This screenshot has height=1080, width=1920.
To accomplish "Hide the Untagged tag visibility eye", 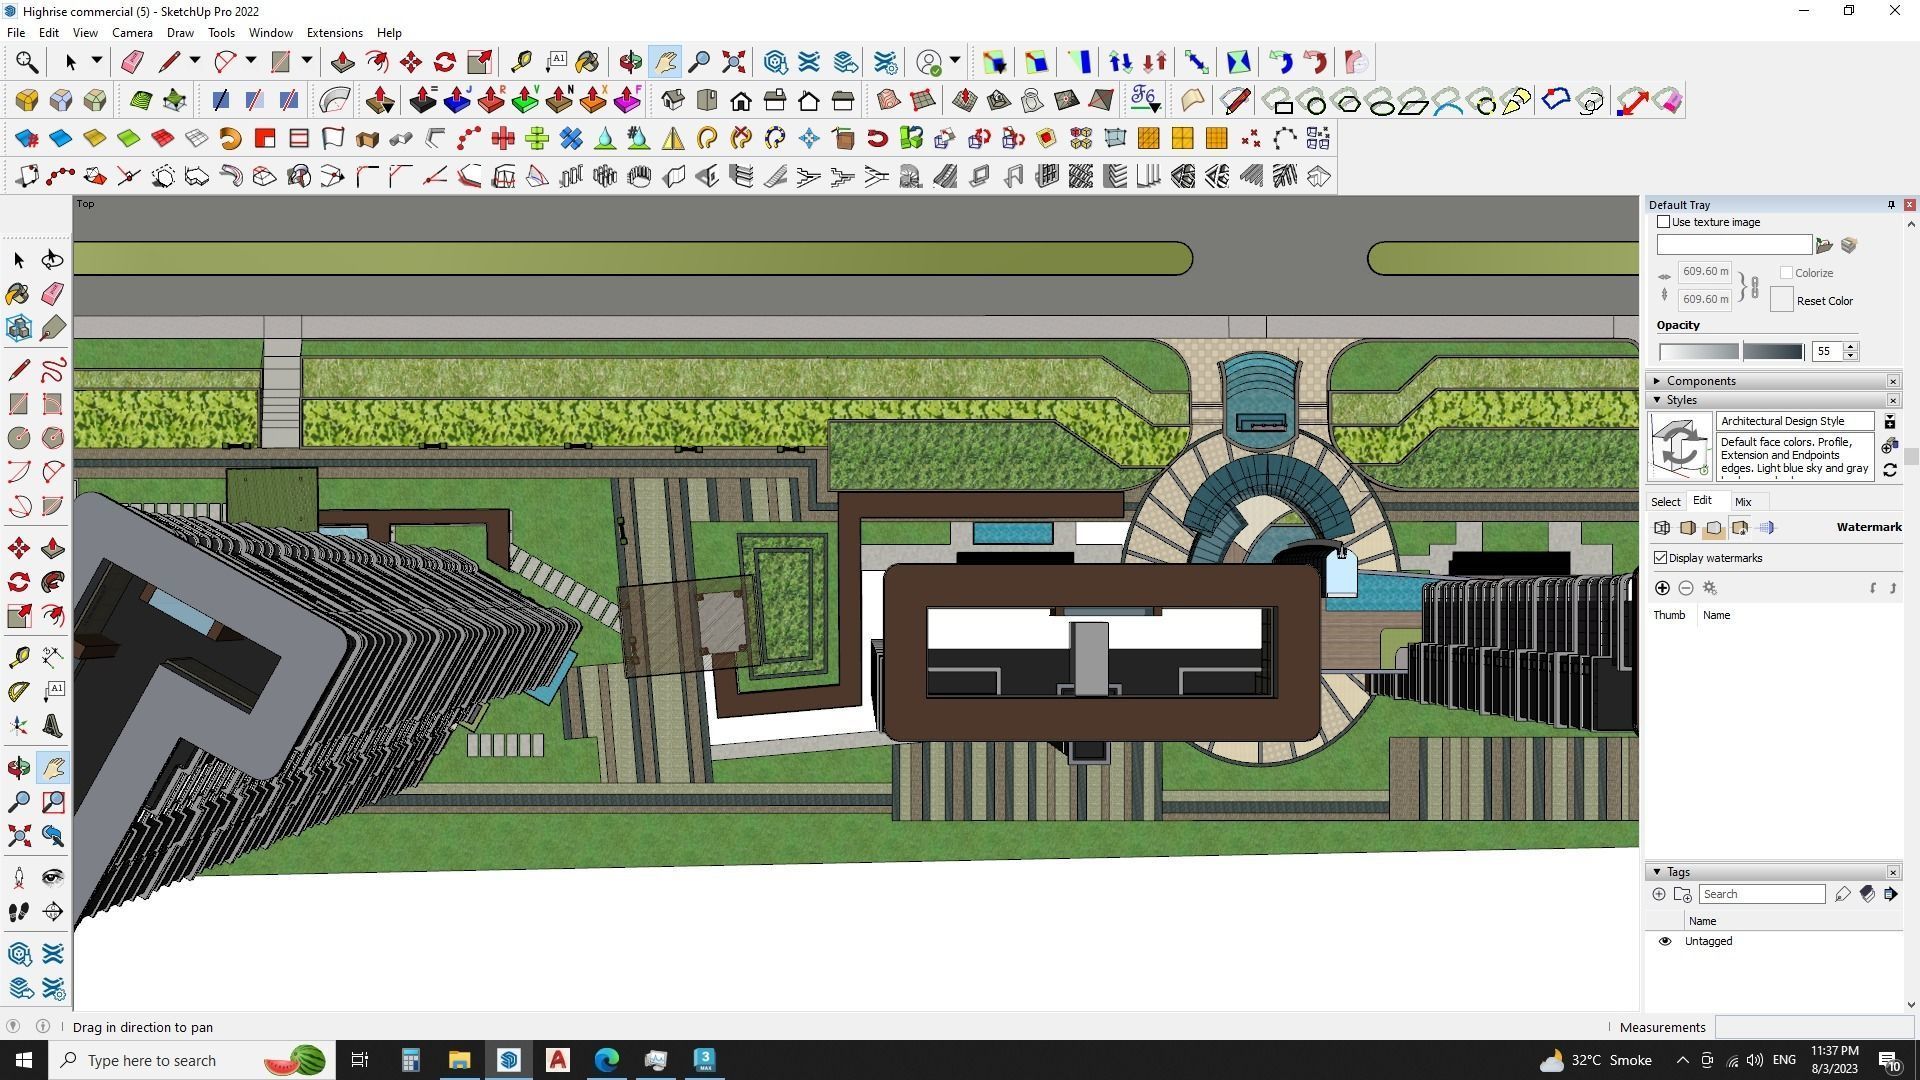I will point(1665,941).
